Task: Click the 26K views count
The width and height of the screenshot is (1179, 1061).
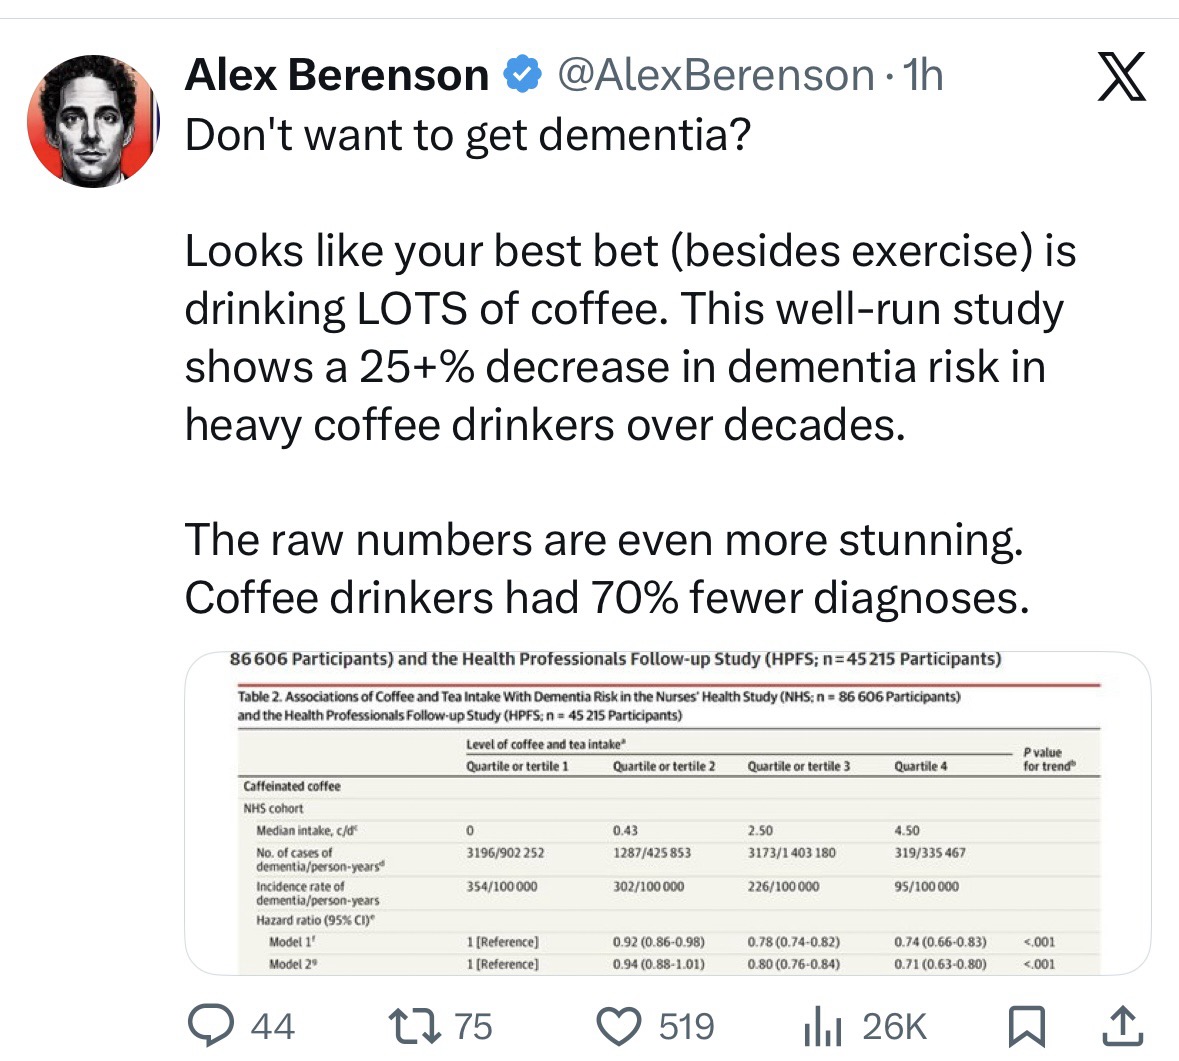Action: pos(894,1027)
